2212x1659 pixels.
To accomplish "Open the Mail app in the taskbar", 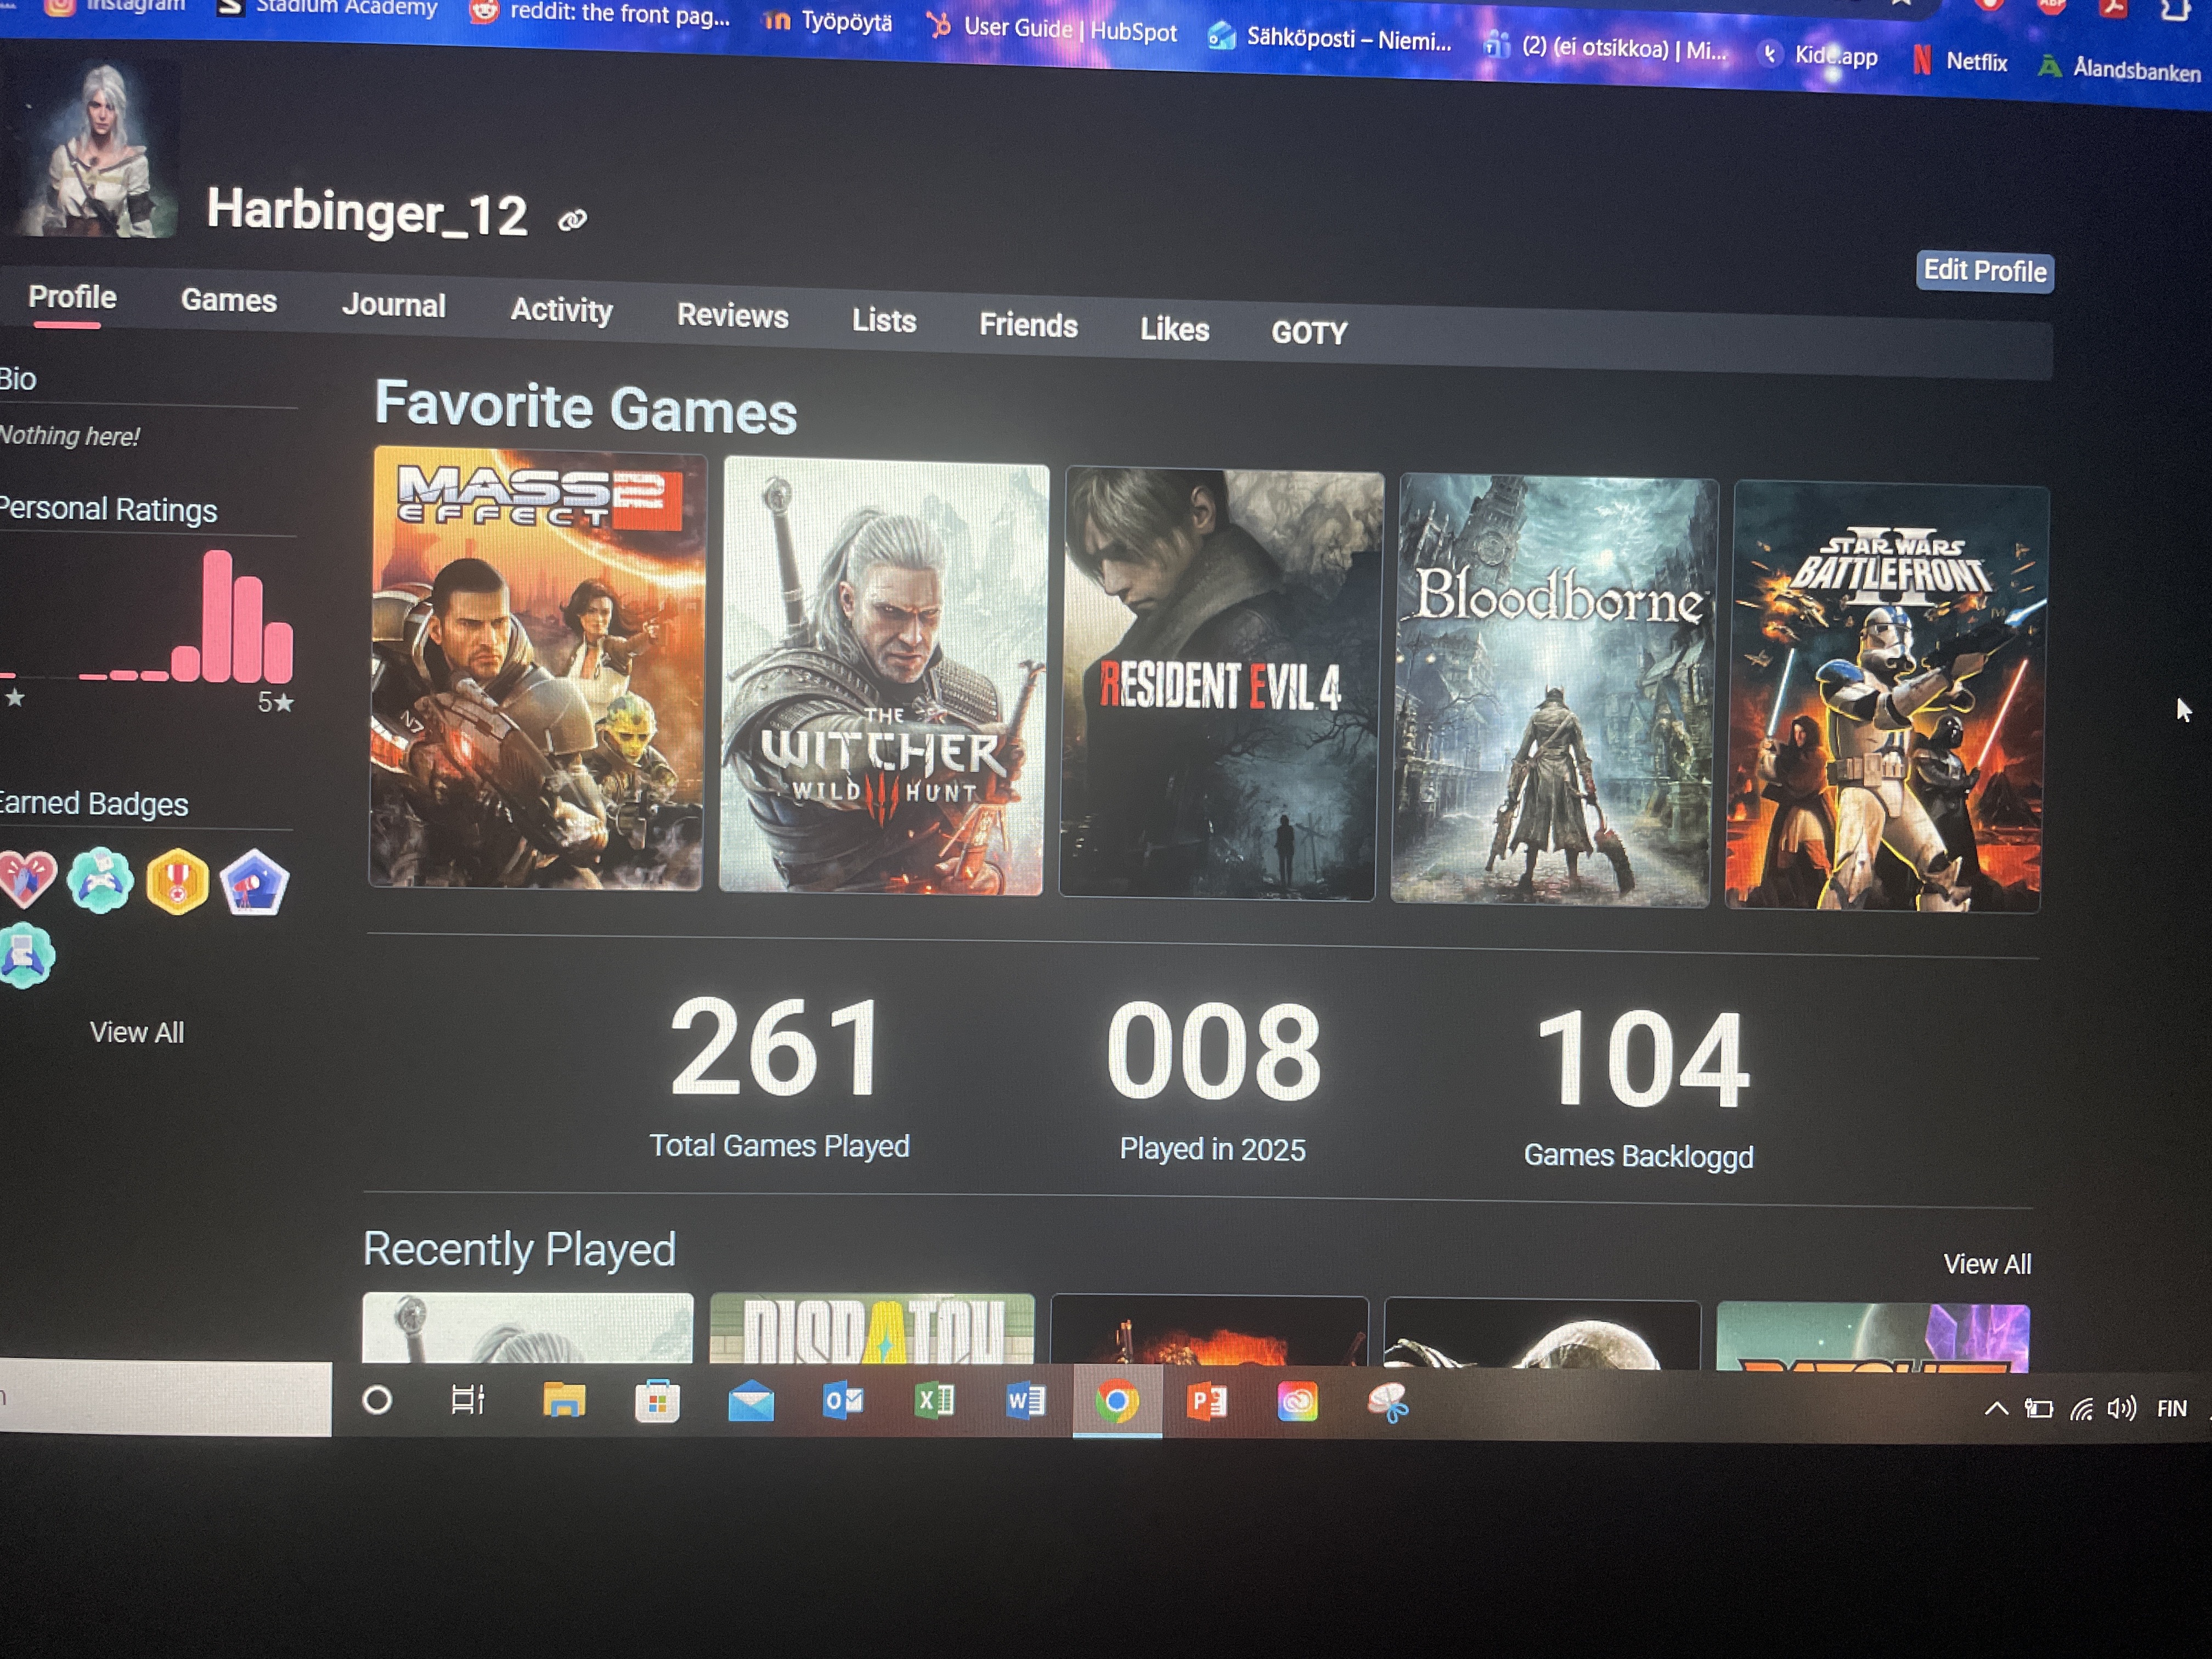I will point(751,1402).
